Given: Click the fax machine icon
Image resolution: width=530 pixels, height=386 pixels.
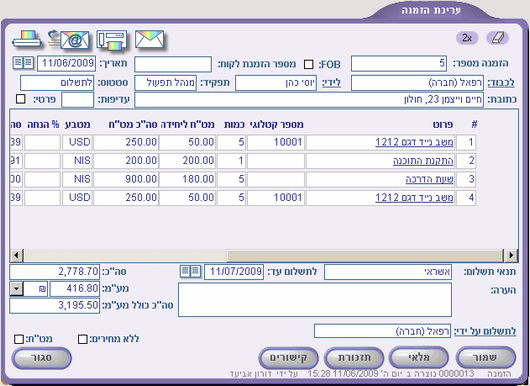Looking at the screenshot, I should pyautogui.click(x=112, y=40).
